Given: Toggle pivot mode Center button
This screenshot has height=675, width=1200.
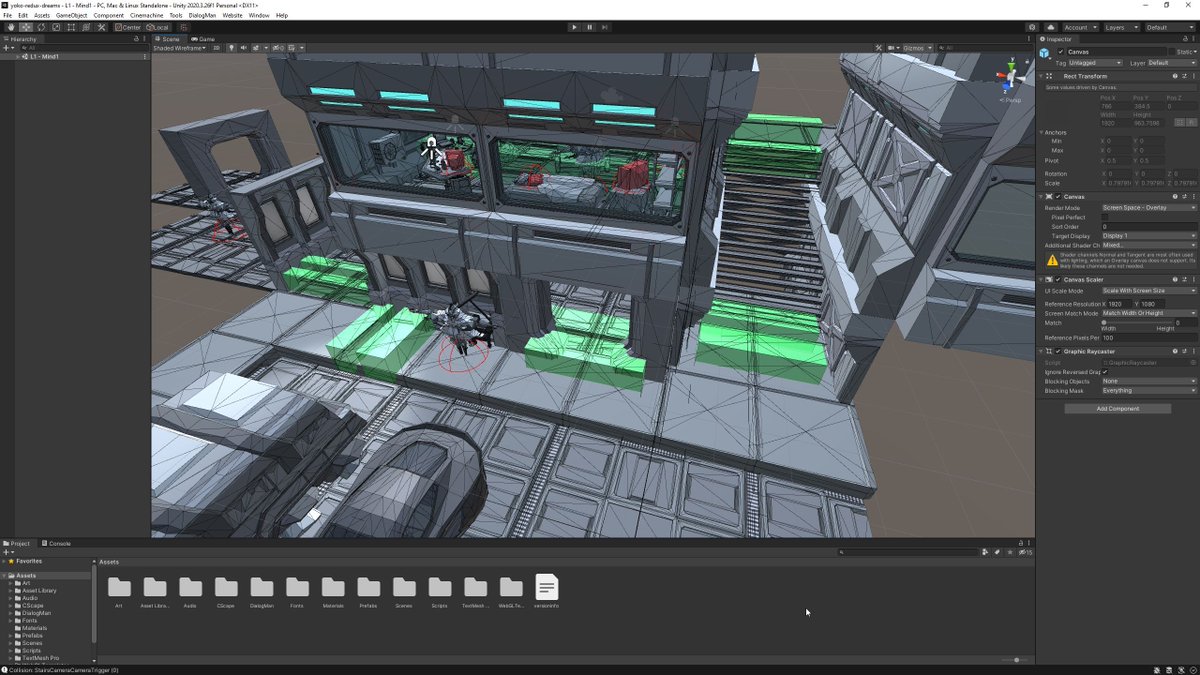Looking at the screenshot, I should (129, 27).
